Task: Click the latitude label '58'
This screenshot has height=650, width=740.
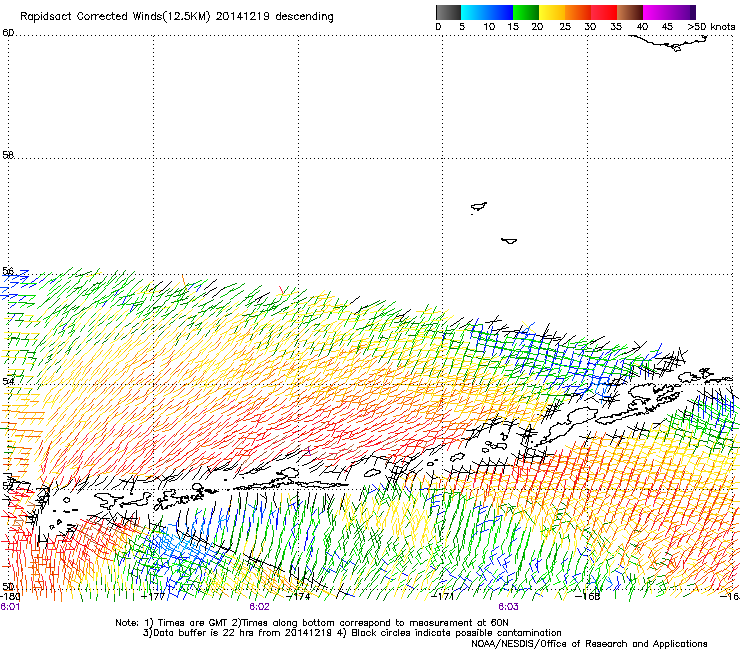Action: (x=8, y=155)
